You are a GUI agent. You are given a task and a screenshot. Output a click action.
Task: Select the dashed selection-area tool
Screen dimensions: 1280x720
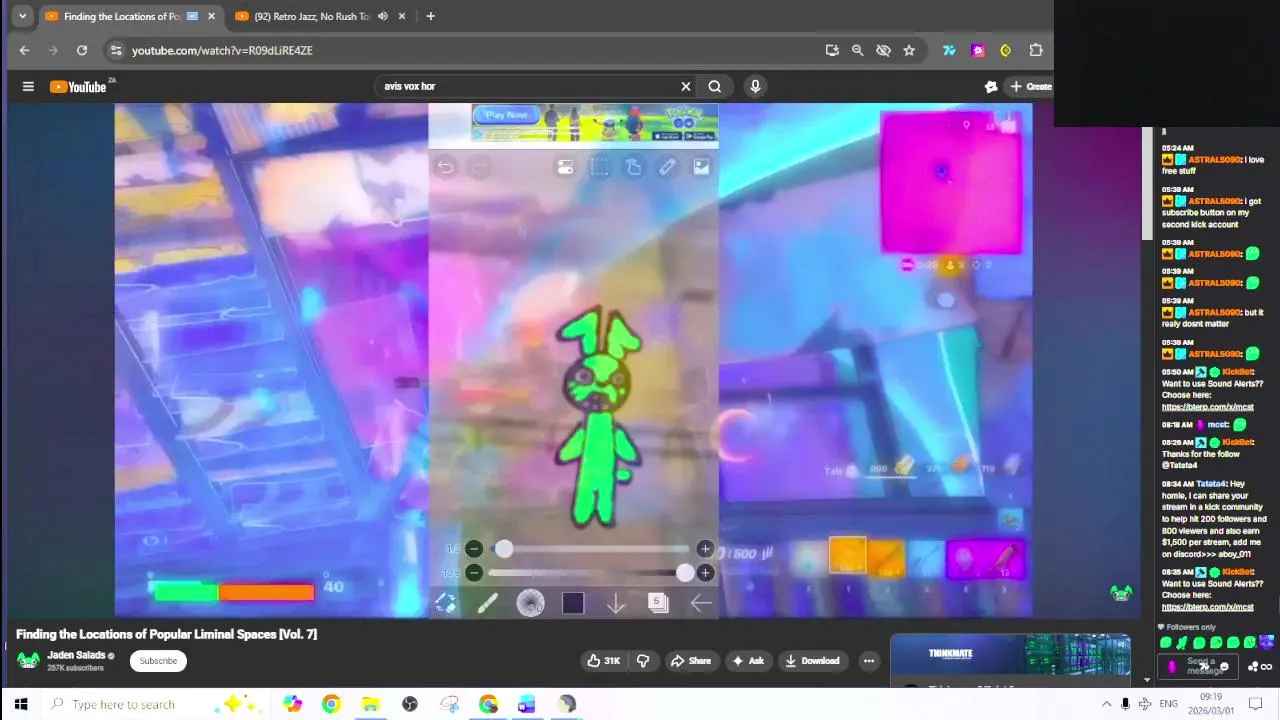pos(599,167)
